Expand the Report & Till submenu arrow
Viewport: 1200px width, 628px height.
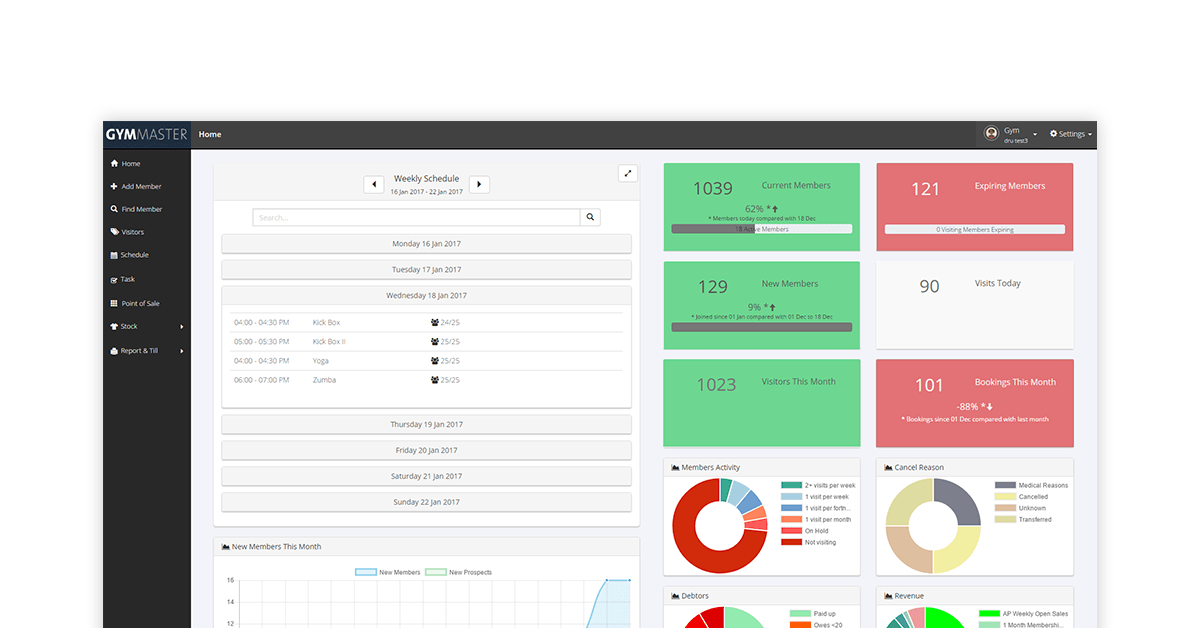point(182,351)
